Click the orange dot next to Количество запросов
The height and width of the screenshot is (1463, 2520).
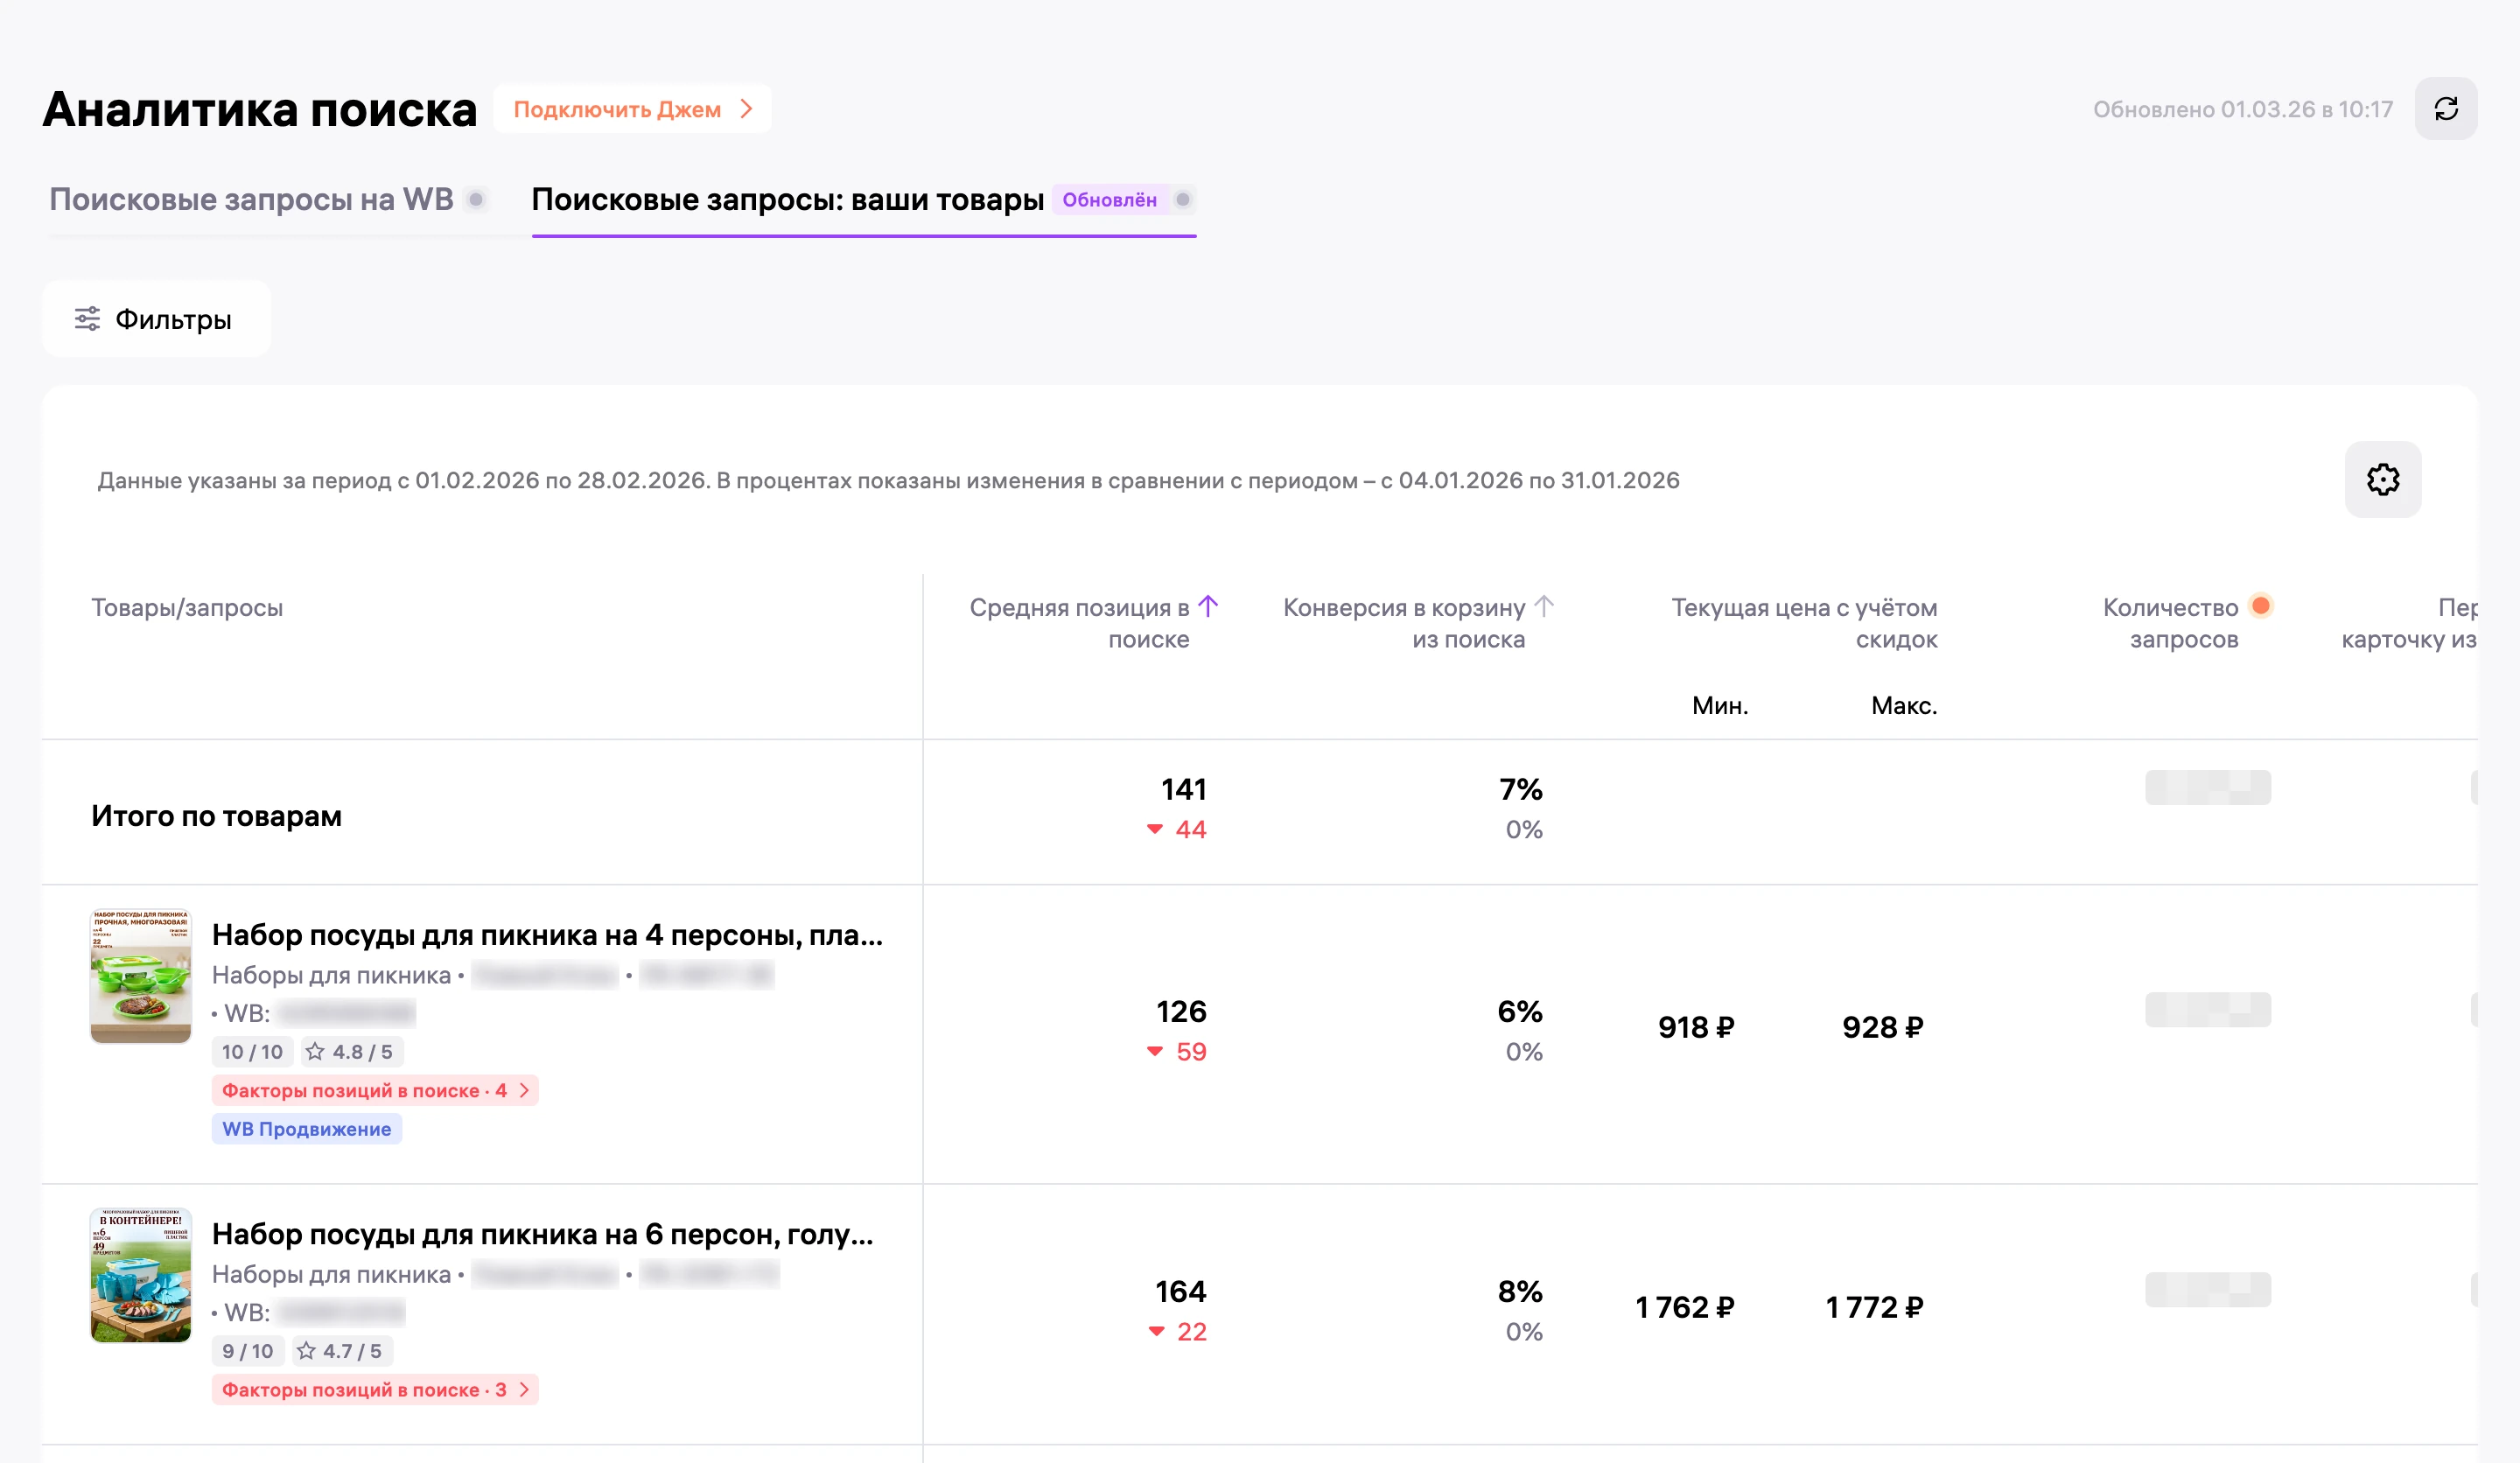[2260, 606]
